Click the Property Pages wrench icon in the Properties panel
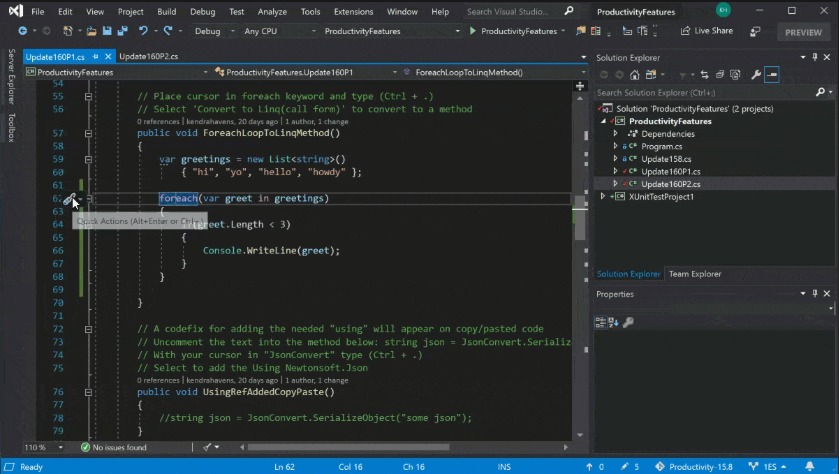The height and width of the screenshot is (474, 839). point(628,322)
